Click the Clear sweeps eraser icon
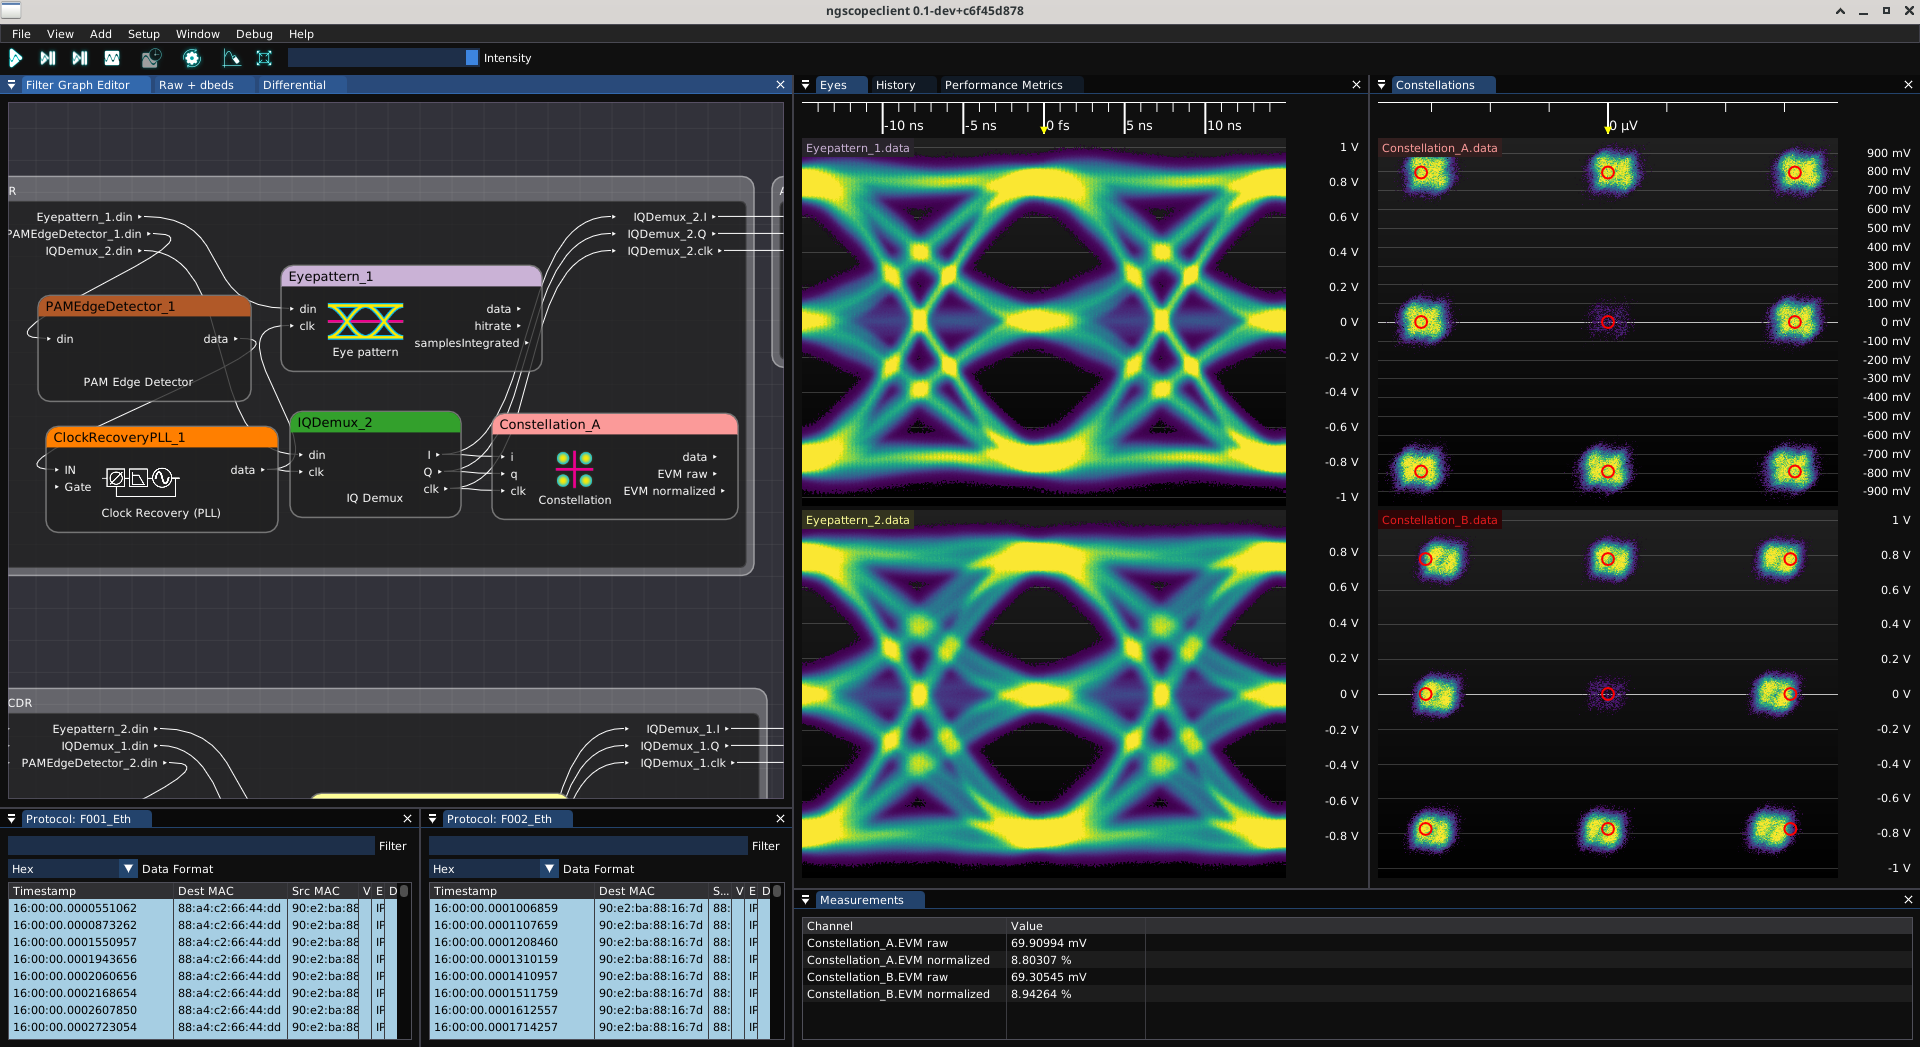Image resolution: width=1920 pixels, height=1047 pixels. click(231, 59)
